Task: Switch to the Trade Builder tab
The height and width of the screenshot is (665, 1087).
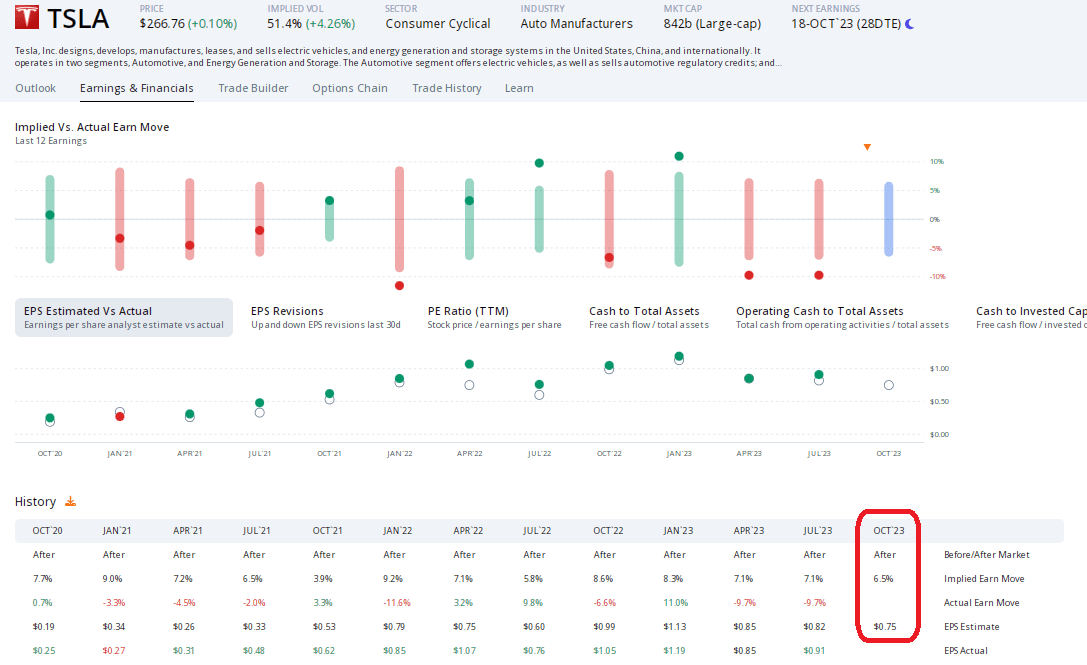Action: click(x=253, y=88)
